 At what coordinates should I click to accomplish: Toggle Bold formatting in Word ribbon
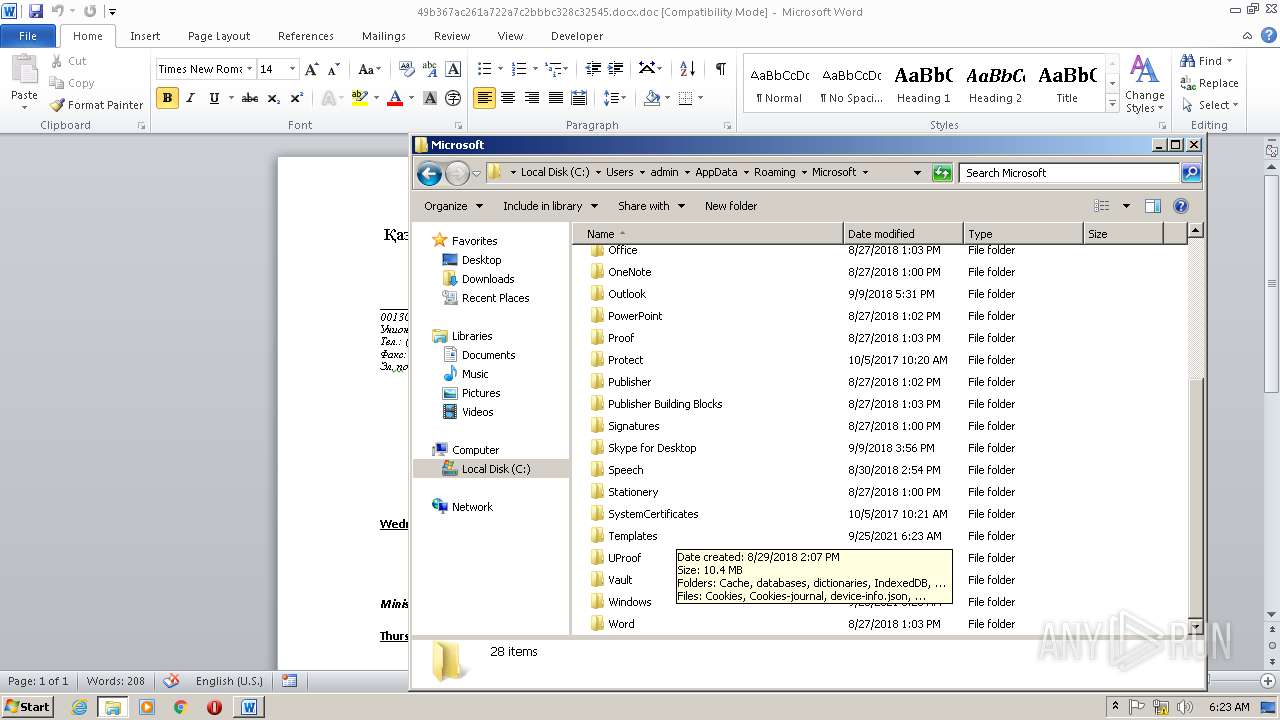tap(167, 98)
